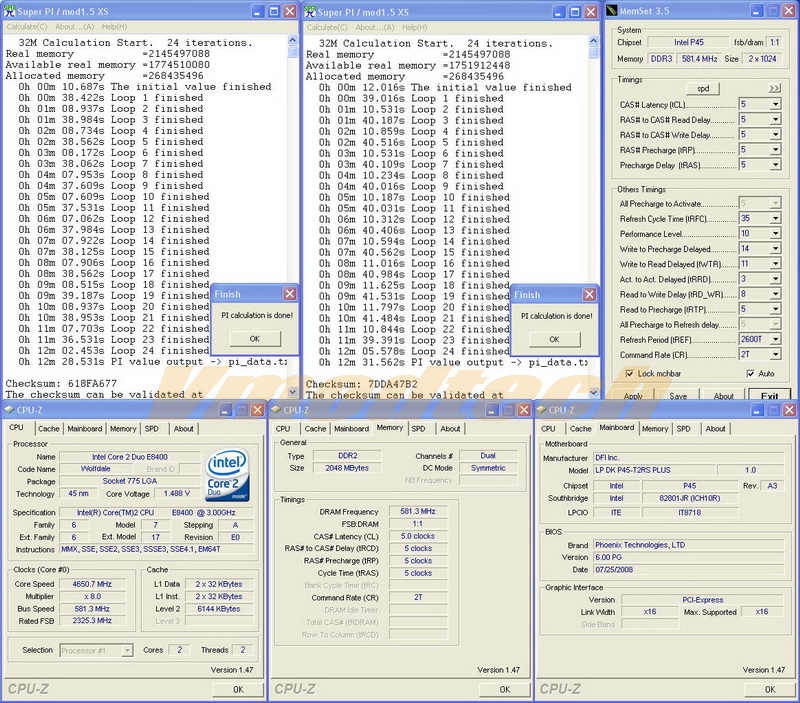Open About...(A) menu in left Super PI
800x703 pixels.
point(74,27)
